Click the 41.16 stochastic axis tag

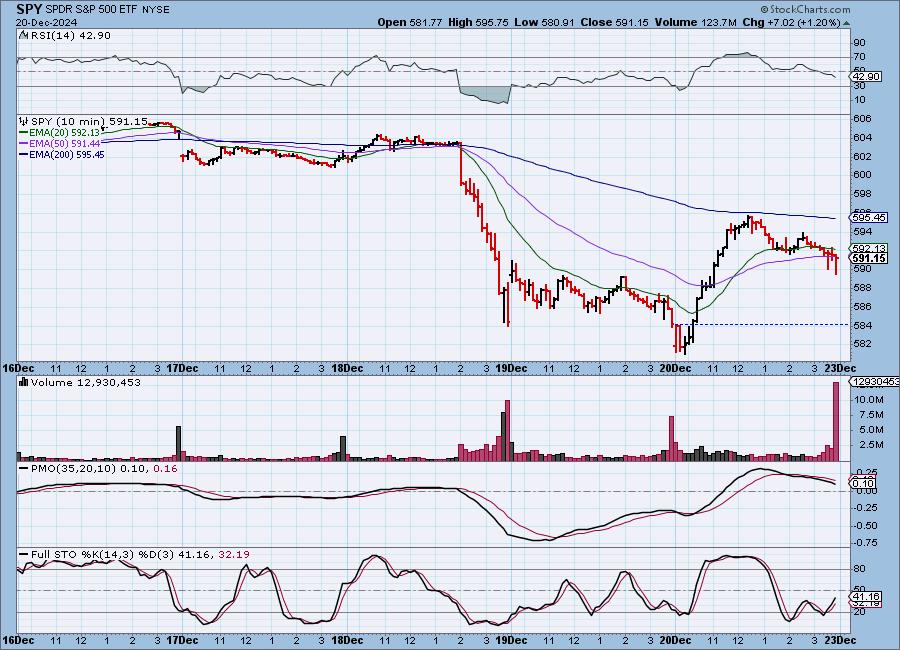click(x=866, y=597)
